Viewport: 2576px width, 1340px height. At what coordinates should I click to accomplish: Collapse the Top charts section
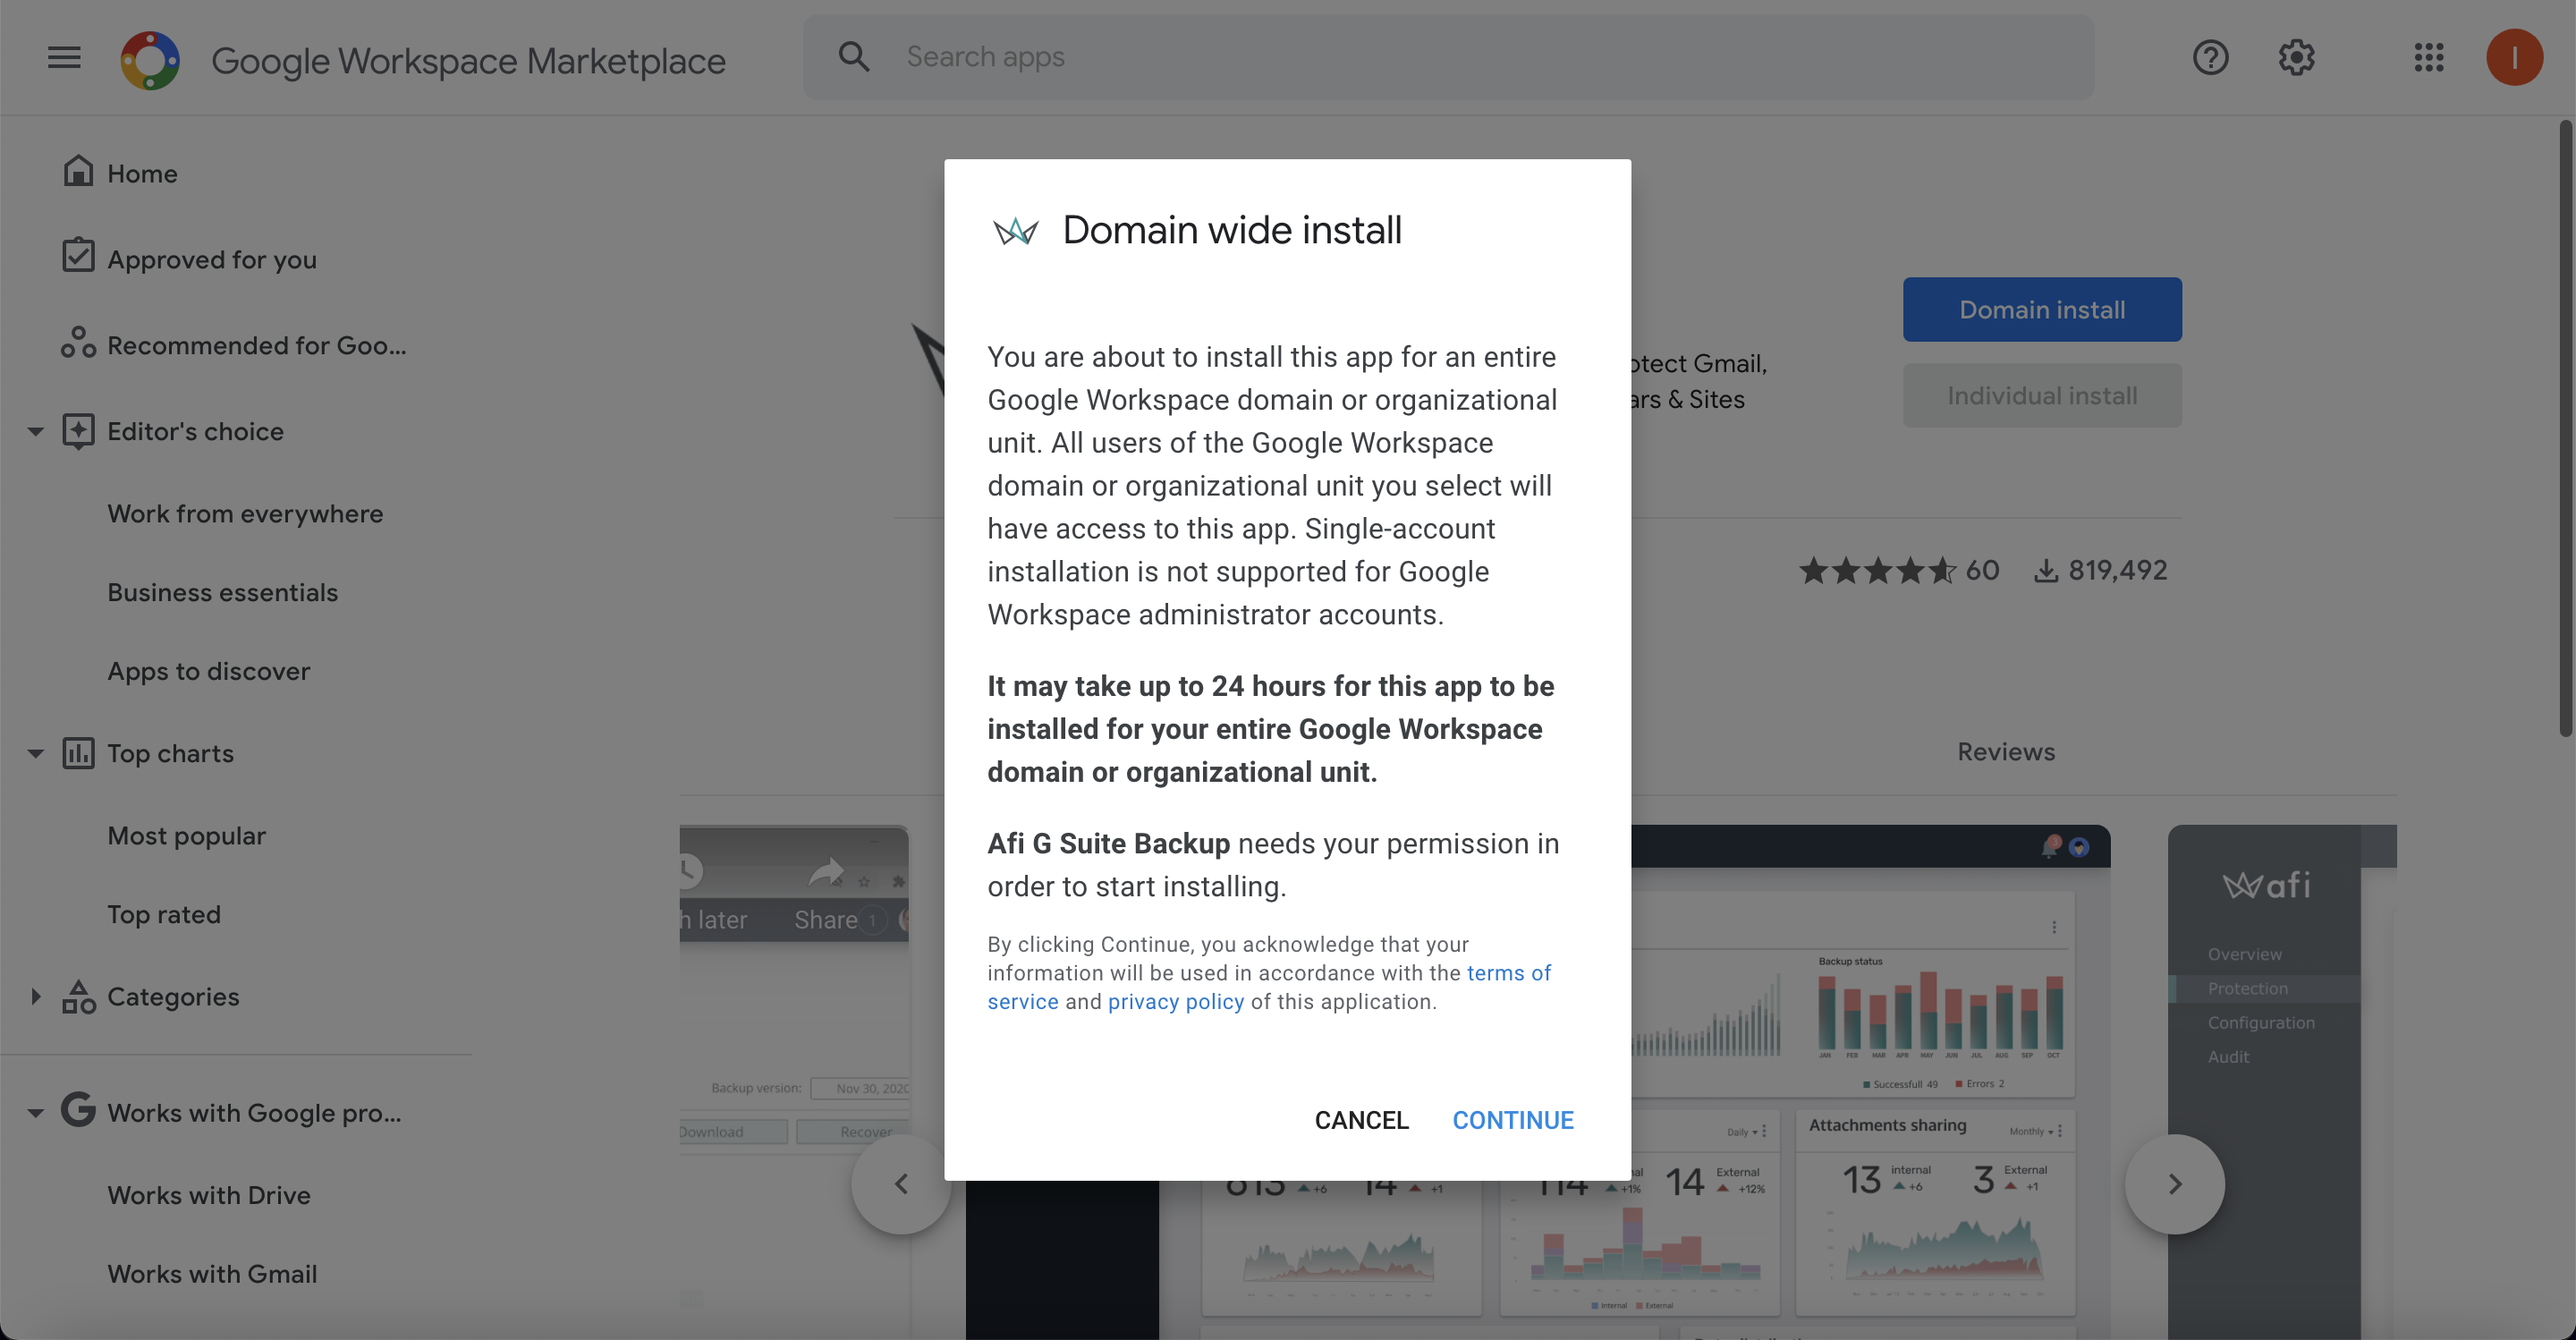coord(35,753)
